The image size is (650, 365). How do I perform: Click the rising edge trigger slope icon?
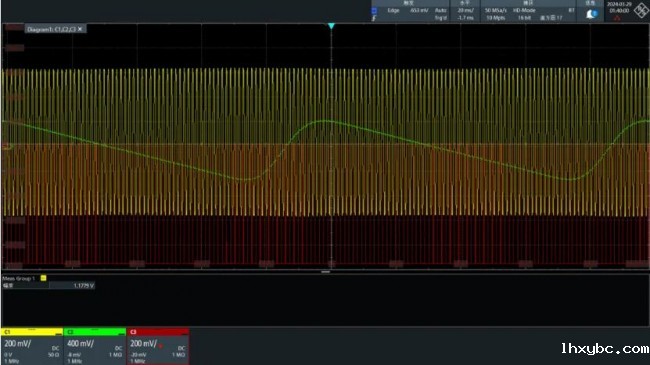point(374,18)
